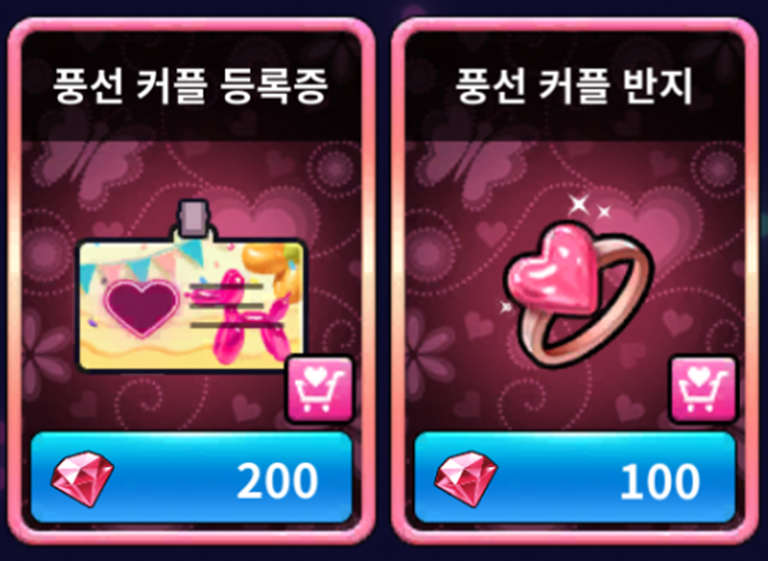Image resolution: width=768 pixels, height=561 pixels.
Task: Click the red gem icon beside 100
Action: pos(466,479)
